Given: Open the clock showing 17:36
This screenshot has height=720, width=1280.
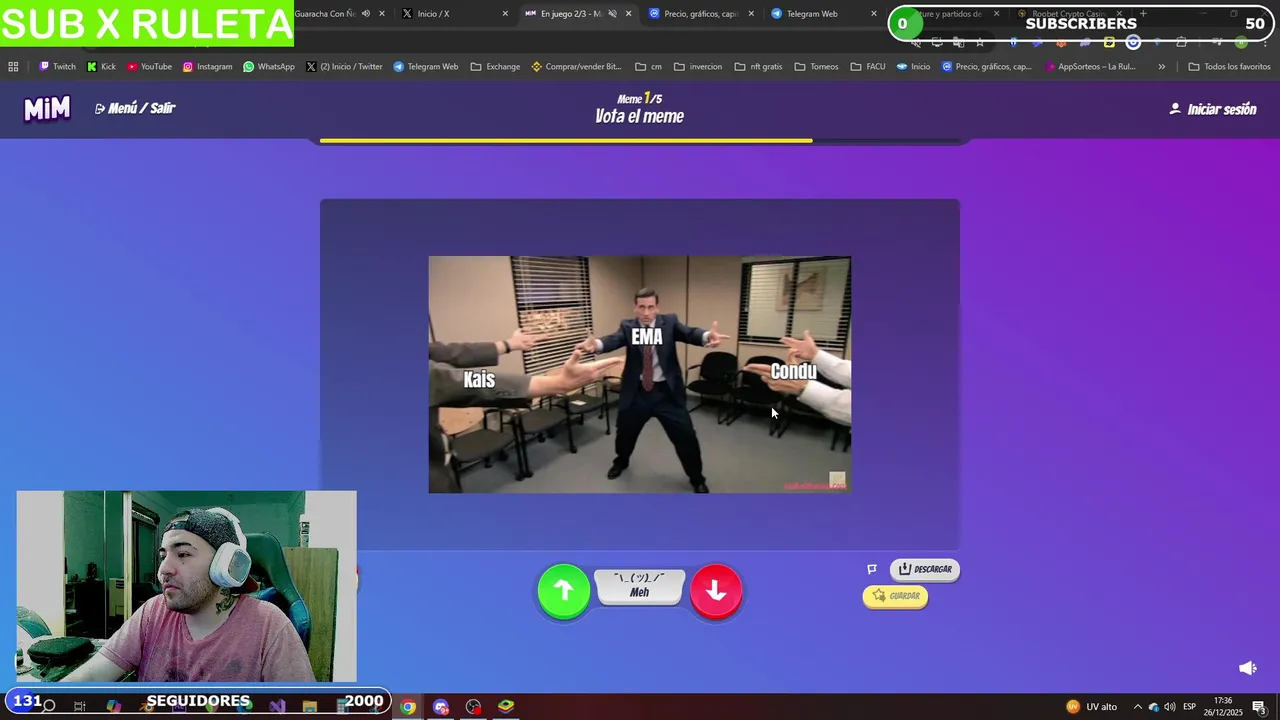Looking at the screenshot, I should click(x=1223, y=707).
